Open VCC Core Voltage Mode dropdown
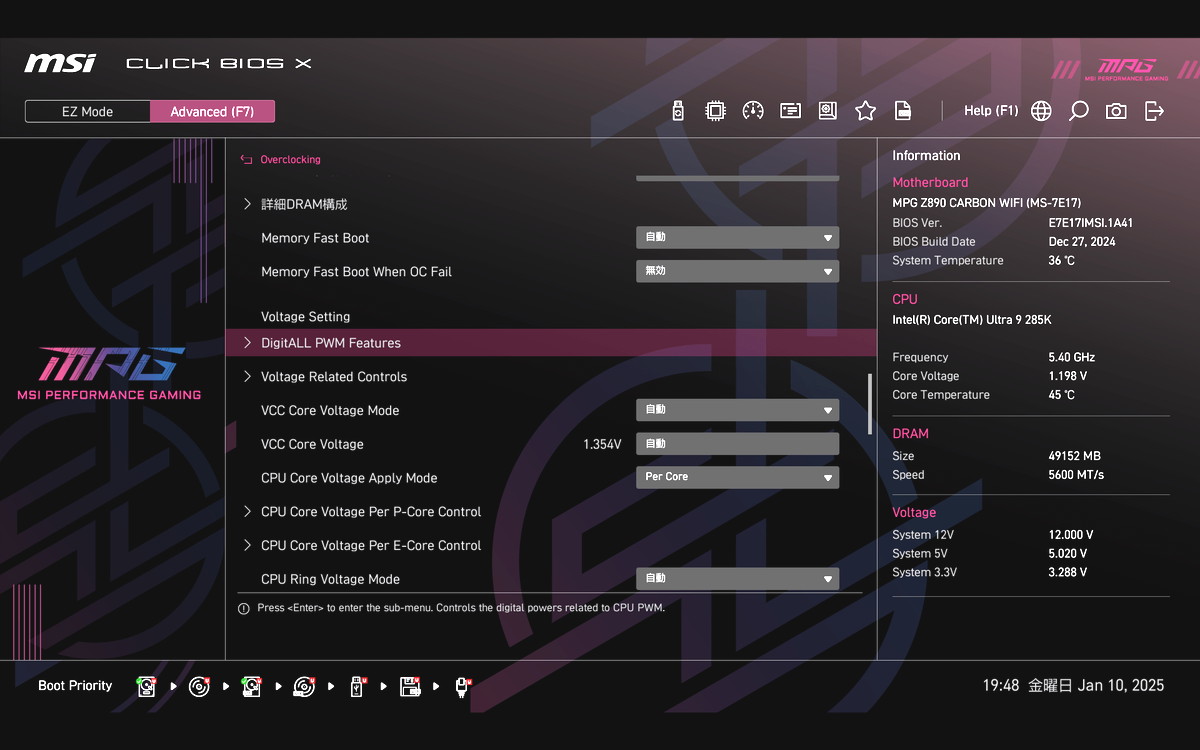This screenshot has height=750, width=1200. (x=737, y=410)
